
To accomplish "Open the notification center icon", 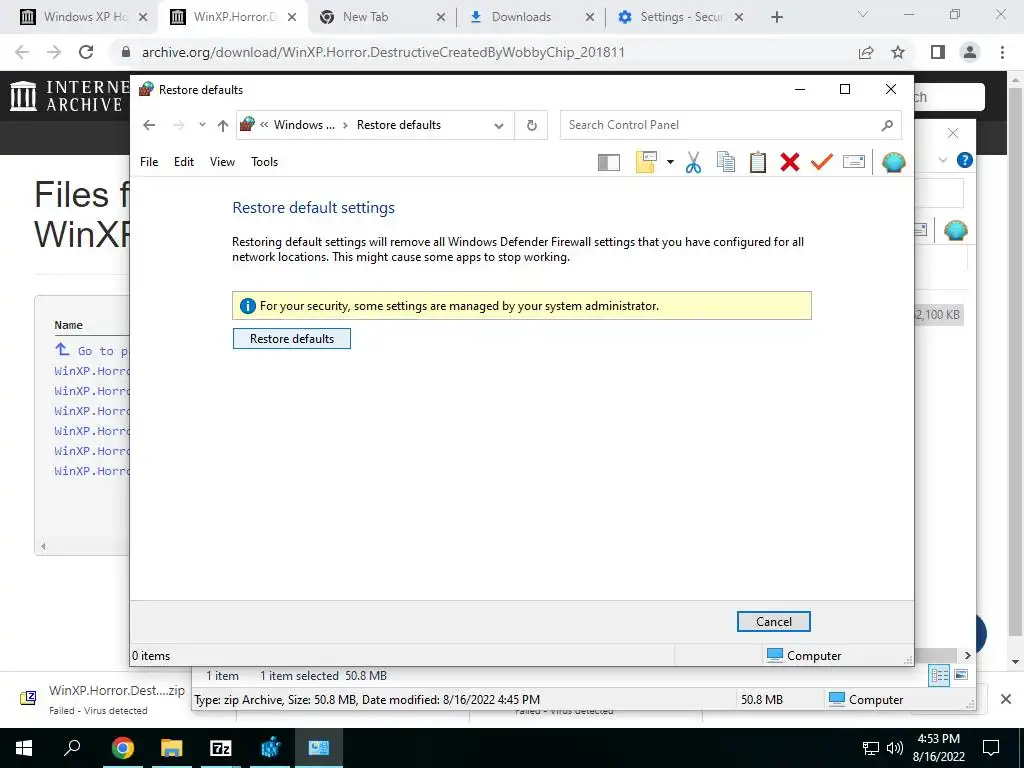I will tap(991, 748).
